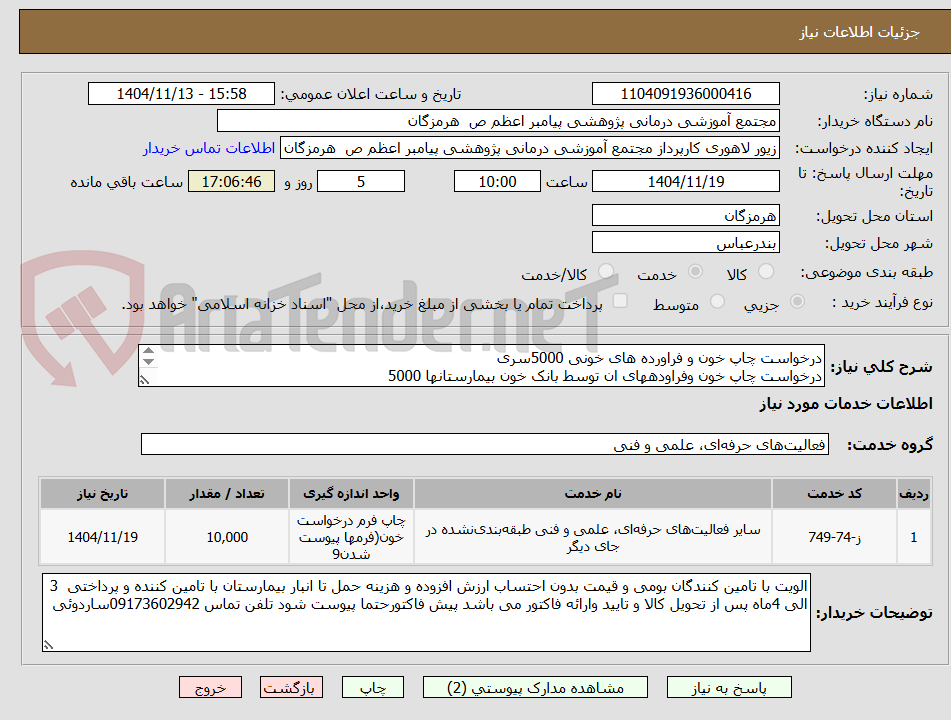The width and height of the screenshot is (951, 720).
Task: Click the کد خدمت column header
Action: (834, 494)
